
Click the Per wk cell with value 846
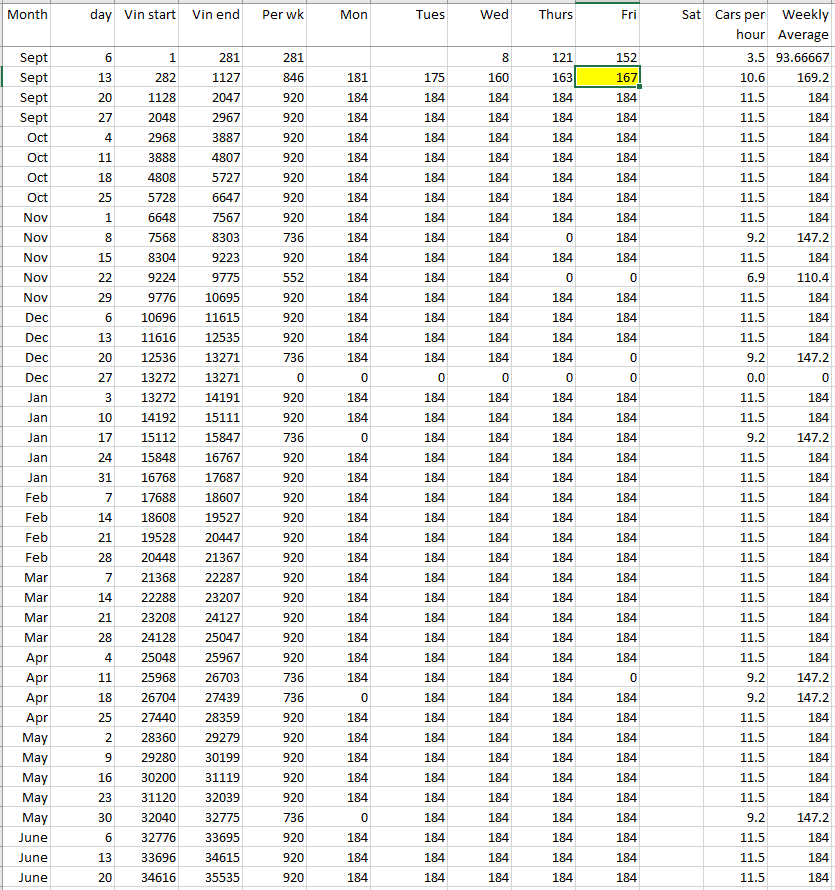pyautogui.click(x=276, y=78)
